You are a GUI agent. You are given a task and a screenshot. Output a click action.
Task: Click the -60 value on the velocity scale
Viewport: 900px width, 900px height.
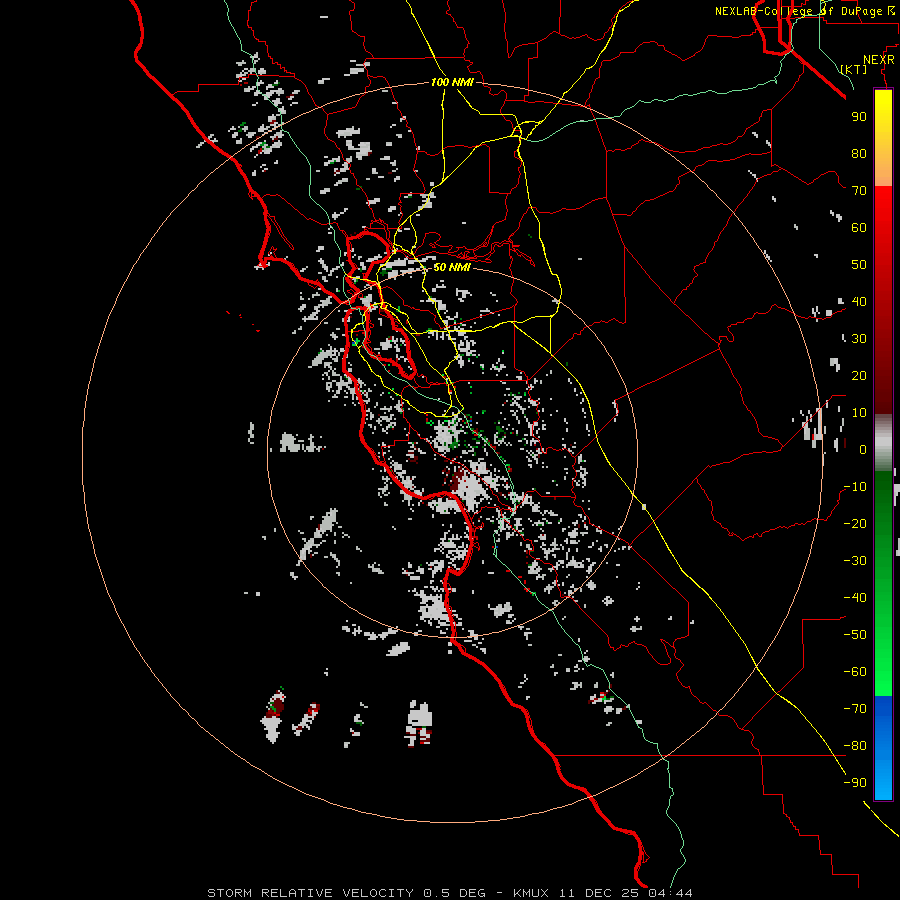click(x=855, y=672)
